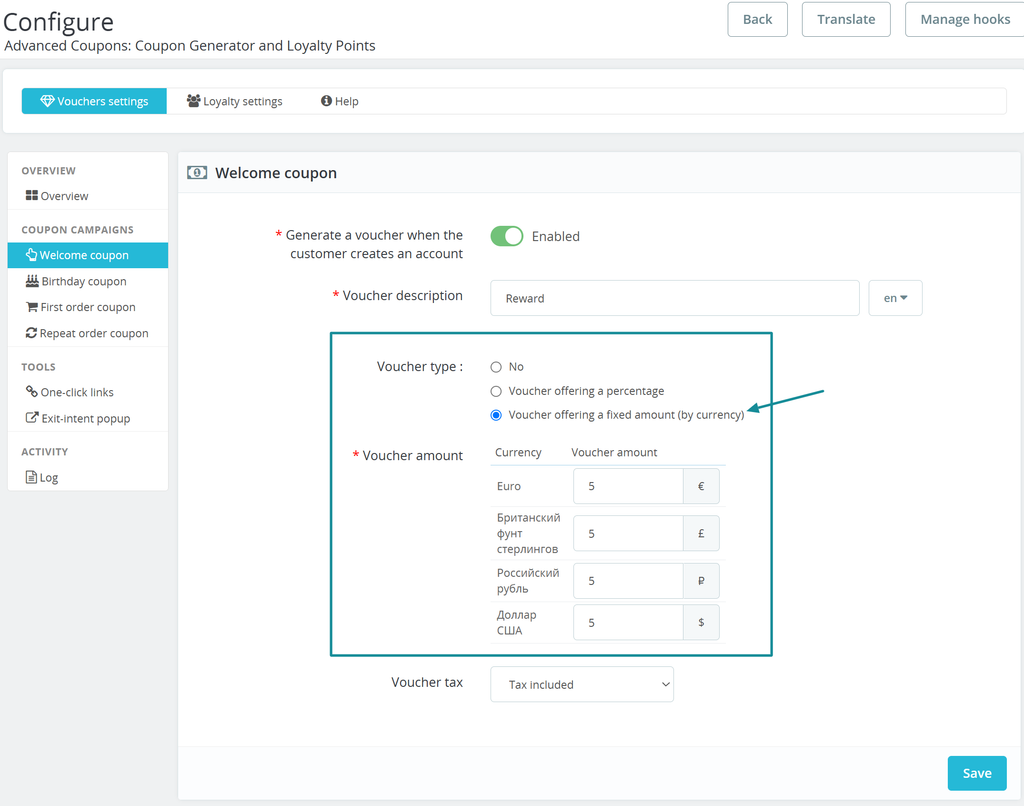Click the external link icon beside Exit-intent popup
1024x806 pixels.
(x=31, y=418)
